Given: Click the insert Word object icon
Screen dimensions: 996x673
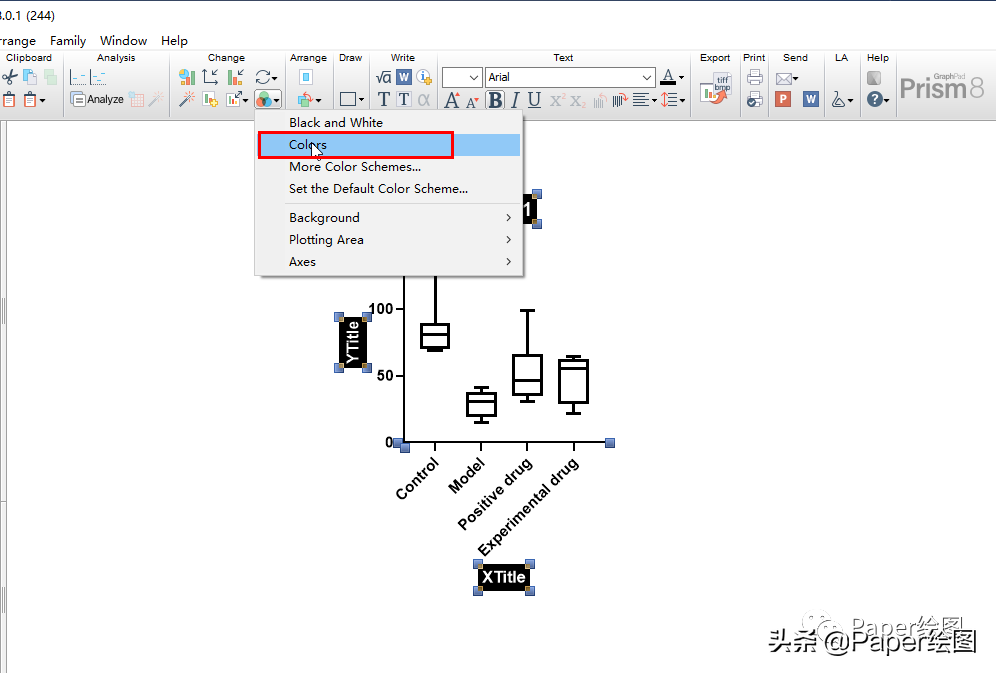Looking at the screenshot, I should [x=403, y=77].
